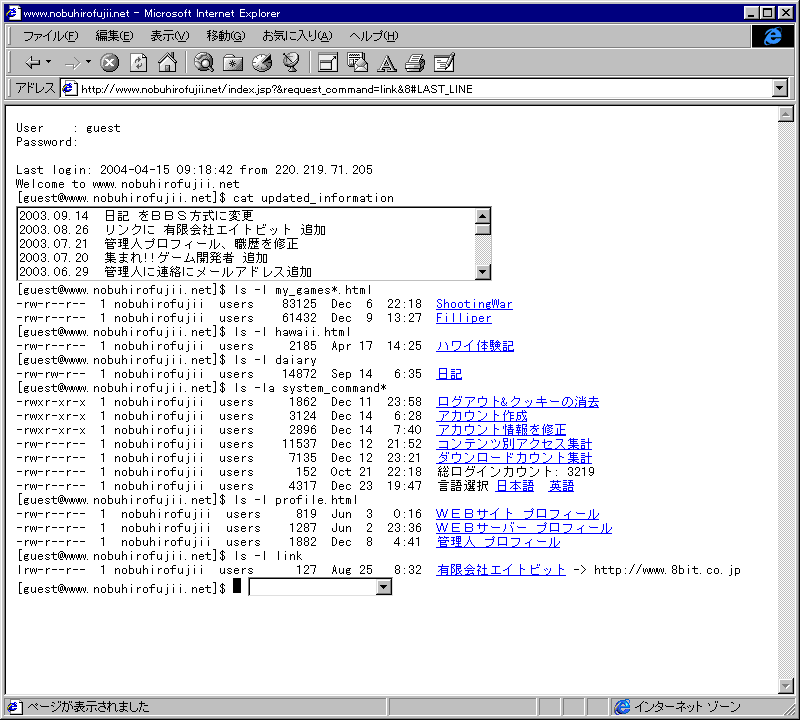Click the 'cat updated_information' command text

click(313, 198)
